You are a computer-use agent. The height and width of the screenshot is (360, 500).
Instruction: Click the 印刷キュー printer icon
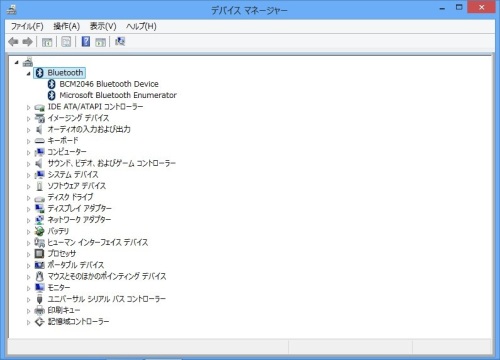39,310
